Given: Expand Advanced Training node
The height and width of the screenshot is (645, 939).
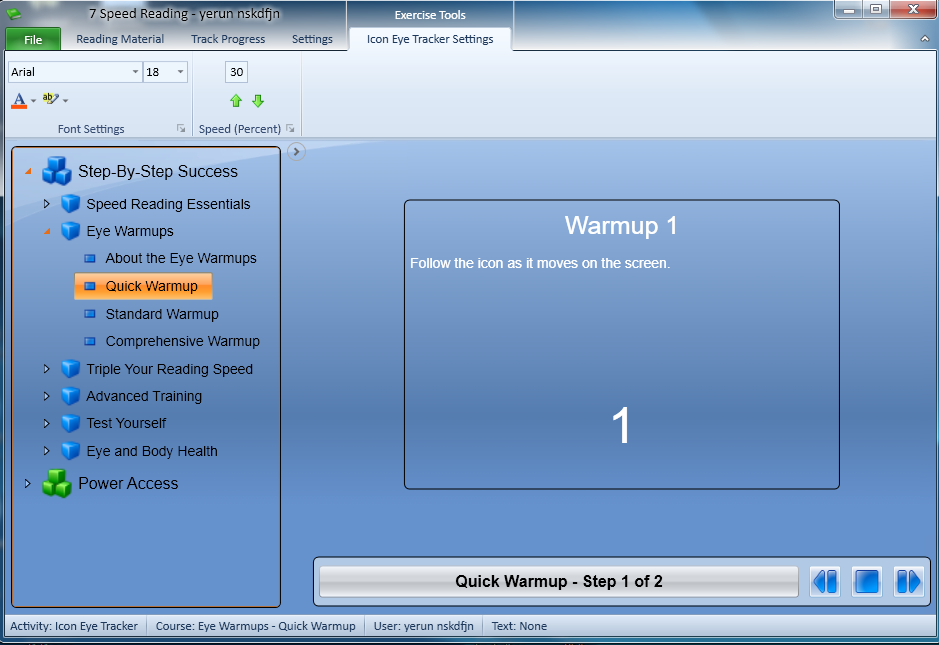Looking at the screenshot, I should (47, 396).
